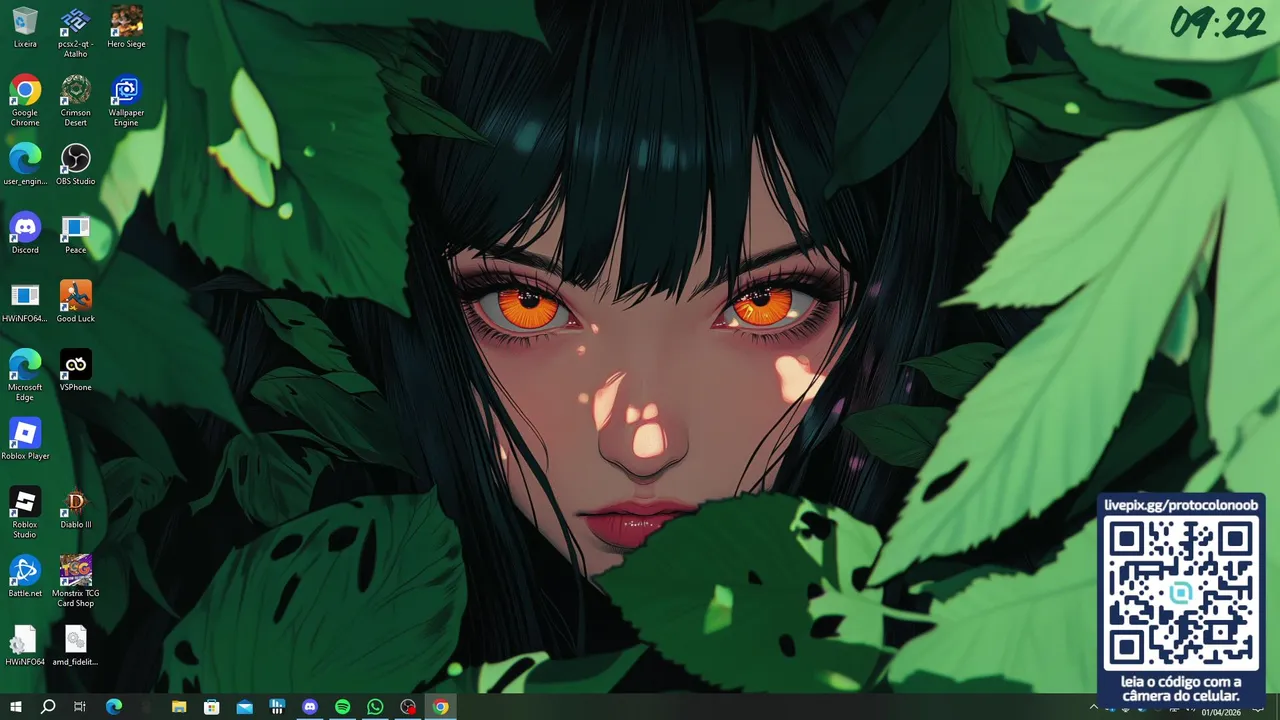1280x720 pixels.
Task: Switch to Spotify on the taskbar
Action: point(343,707)
